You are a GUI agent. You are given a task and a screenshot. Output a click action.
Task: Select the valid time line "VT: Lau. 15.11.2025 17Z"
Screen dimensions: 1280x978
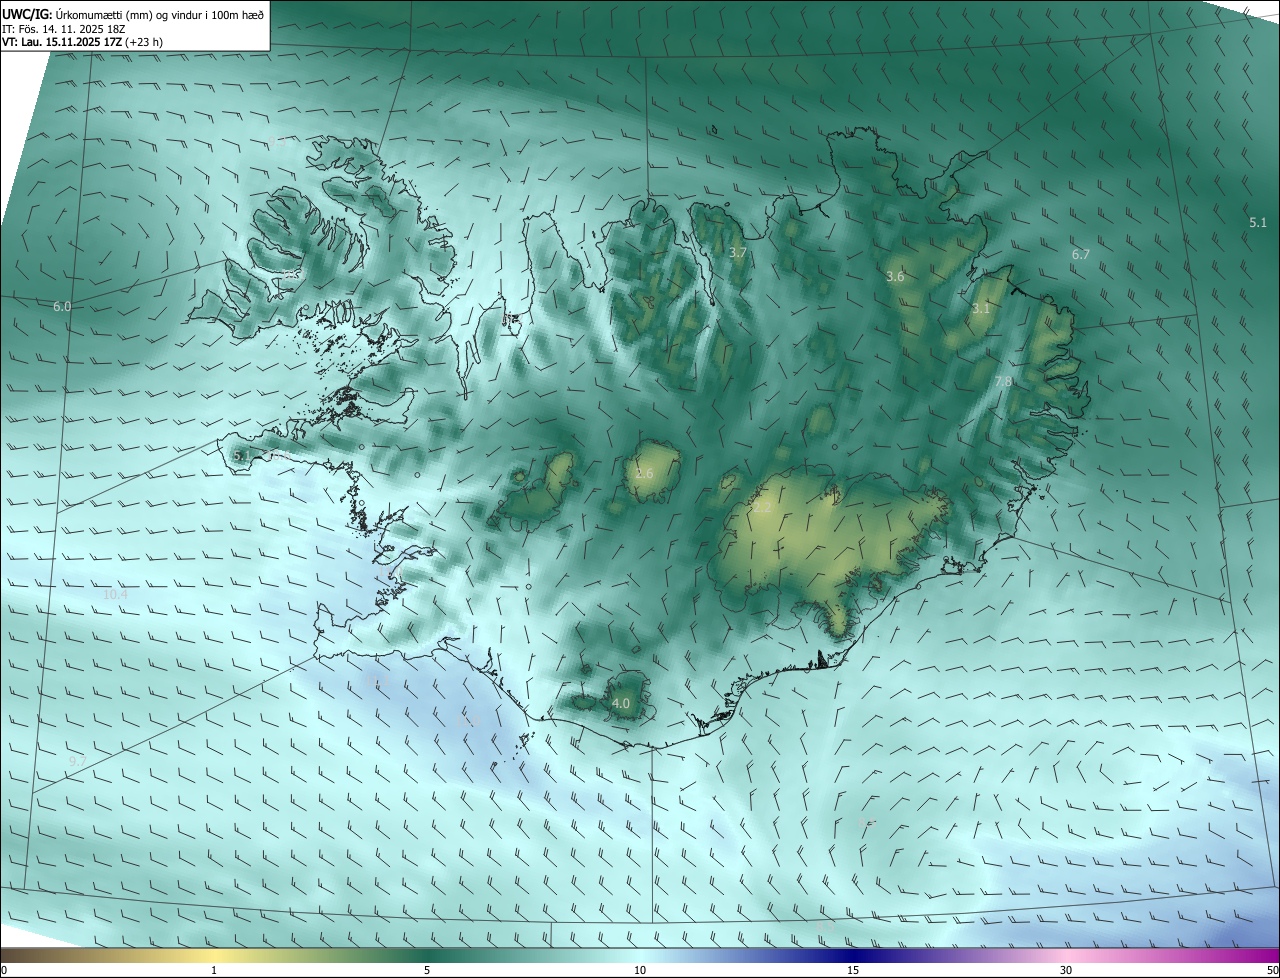coord(62,42)
